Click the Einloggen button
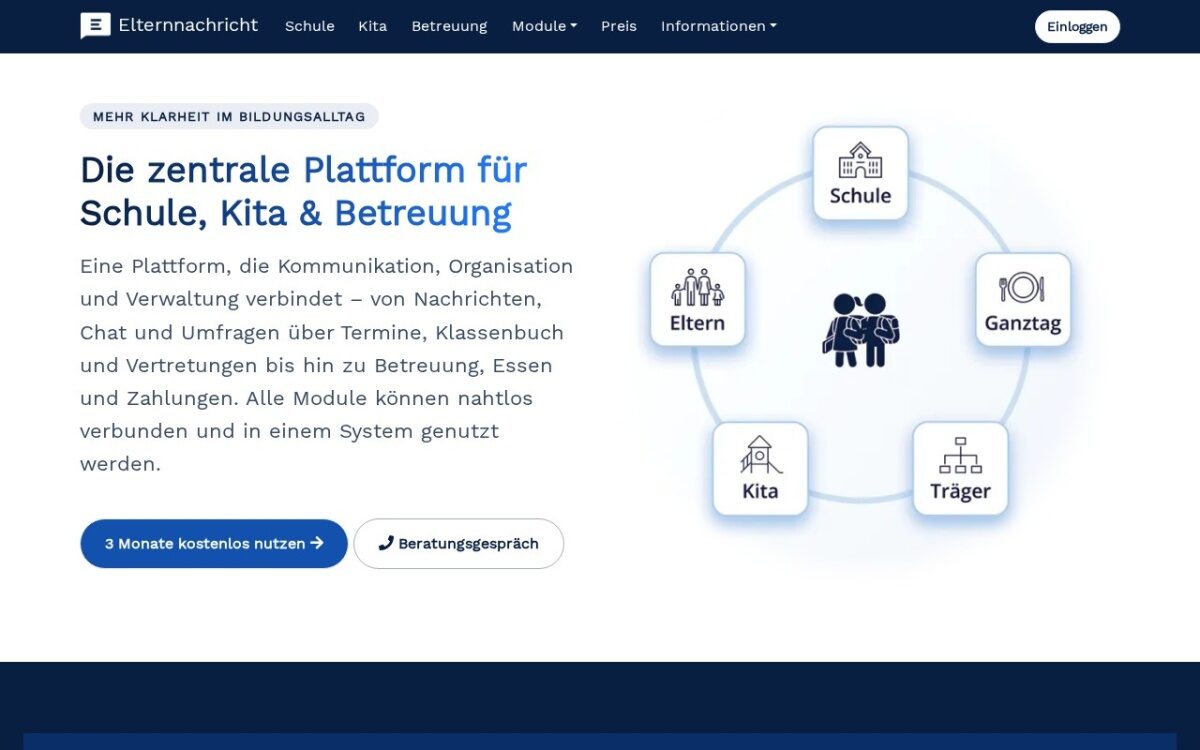This screenshot has height=750, width=1200. pos(1077,27)
